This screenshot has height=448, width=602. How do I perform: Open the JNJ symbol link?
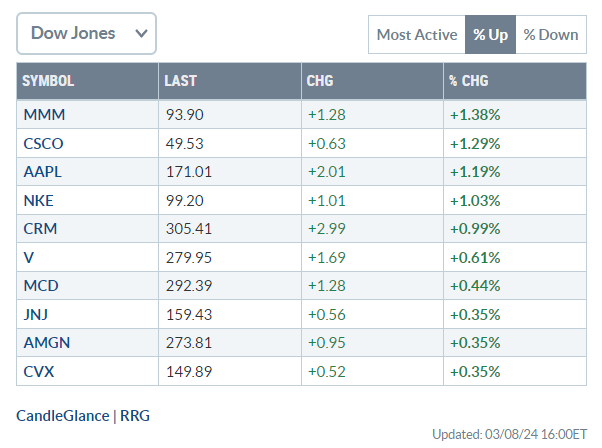(36, 314)
